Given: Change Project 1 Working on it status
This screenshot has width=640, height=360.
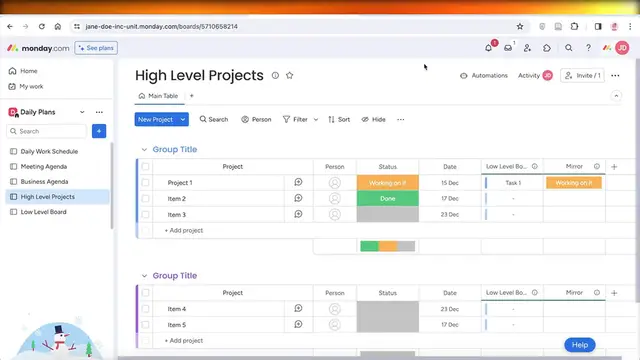Looking at the screenshot, I should point(388,182).
